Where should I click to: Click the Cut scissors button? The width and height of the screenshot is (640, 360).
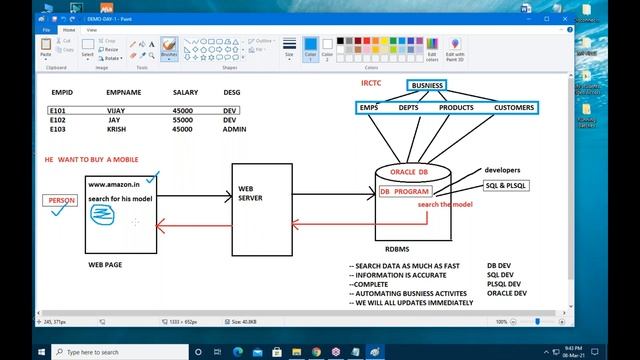(64, 41)
